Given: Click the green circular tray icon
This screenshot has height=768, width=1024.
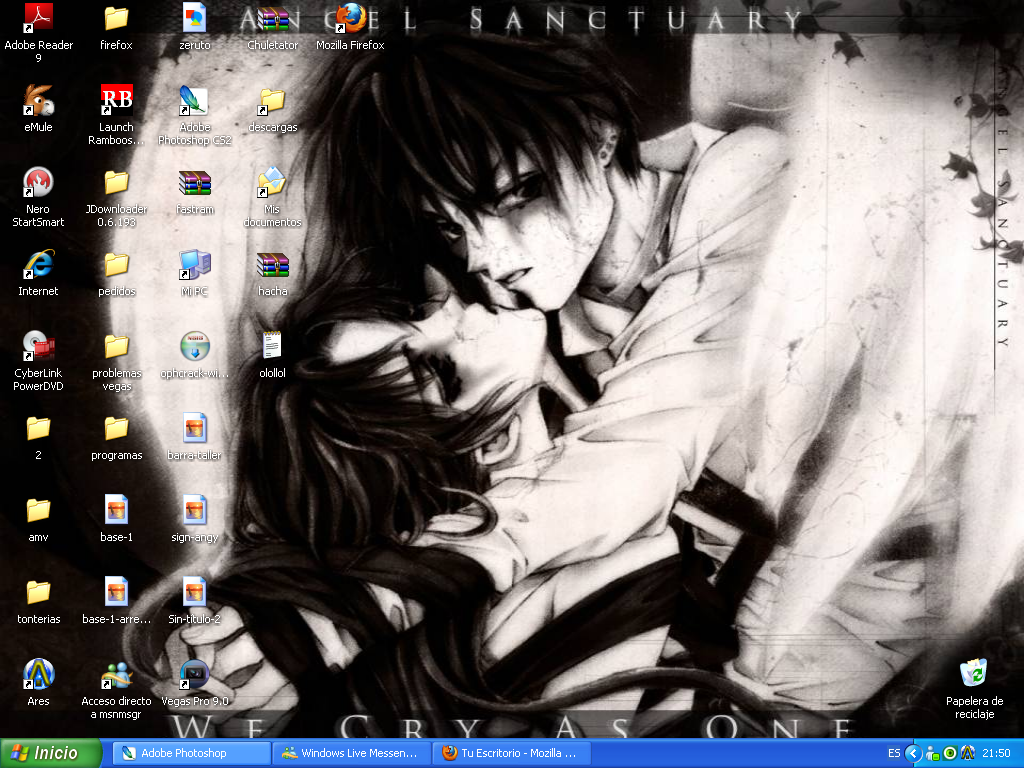Looking at the screenshot, I should click(950, 754).
